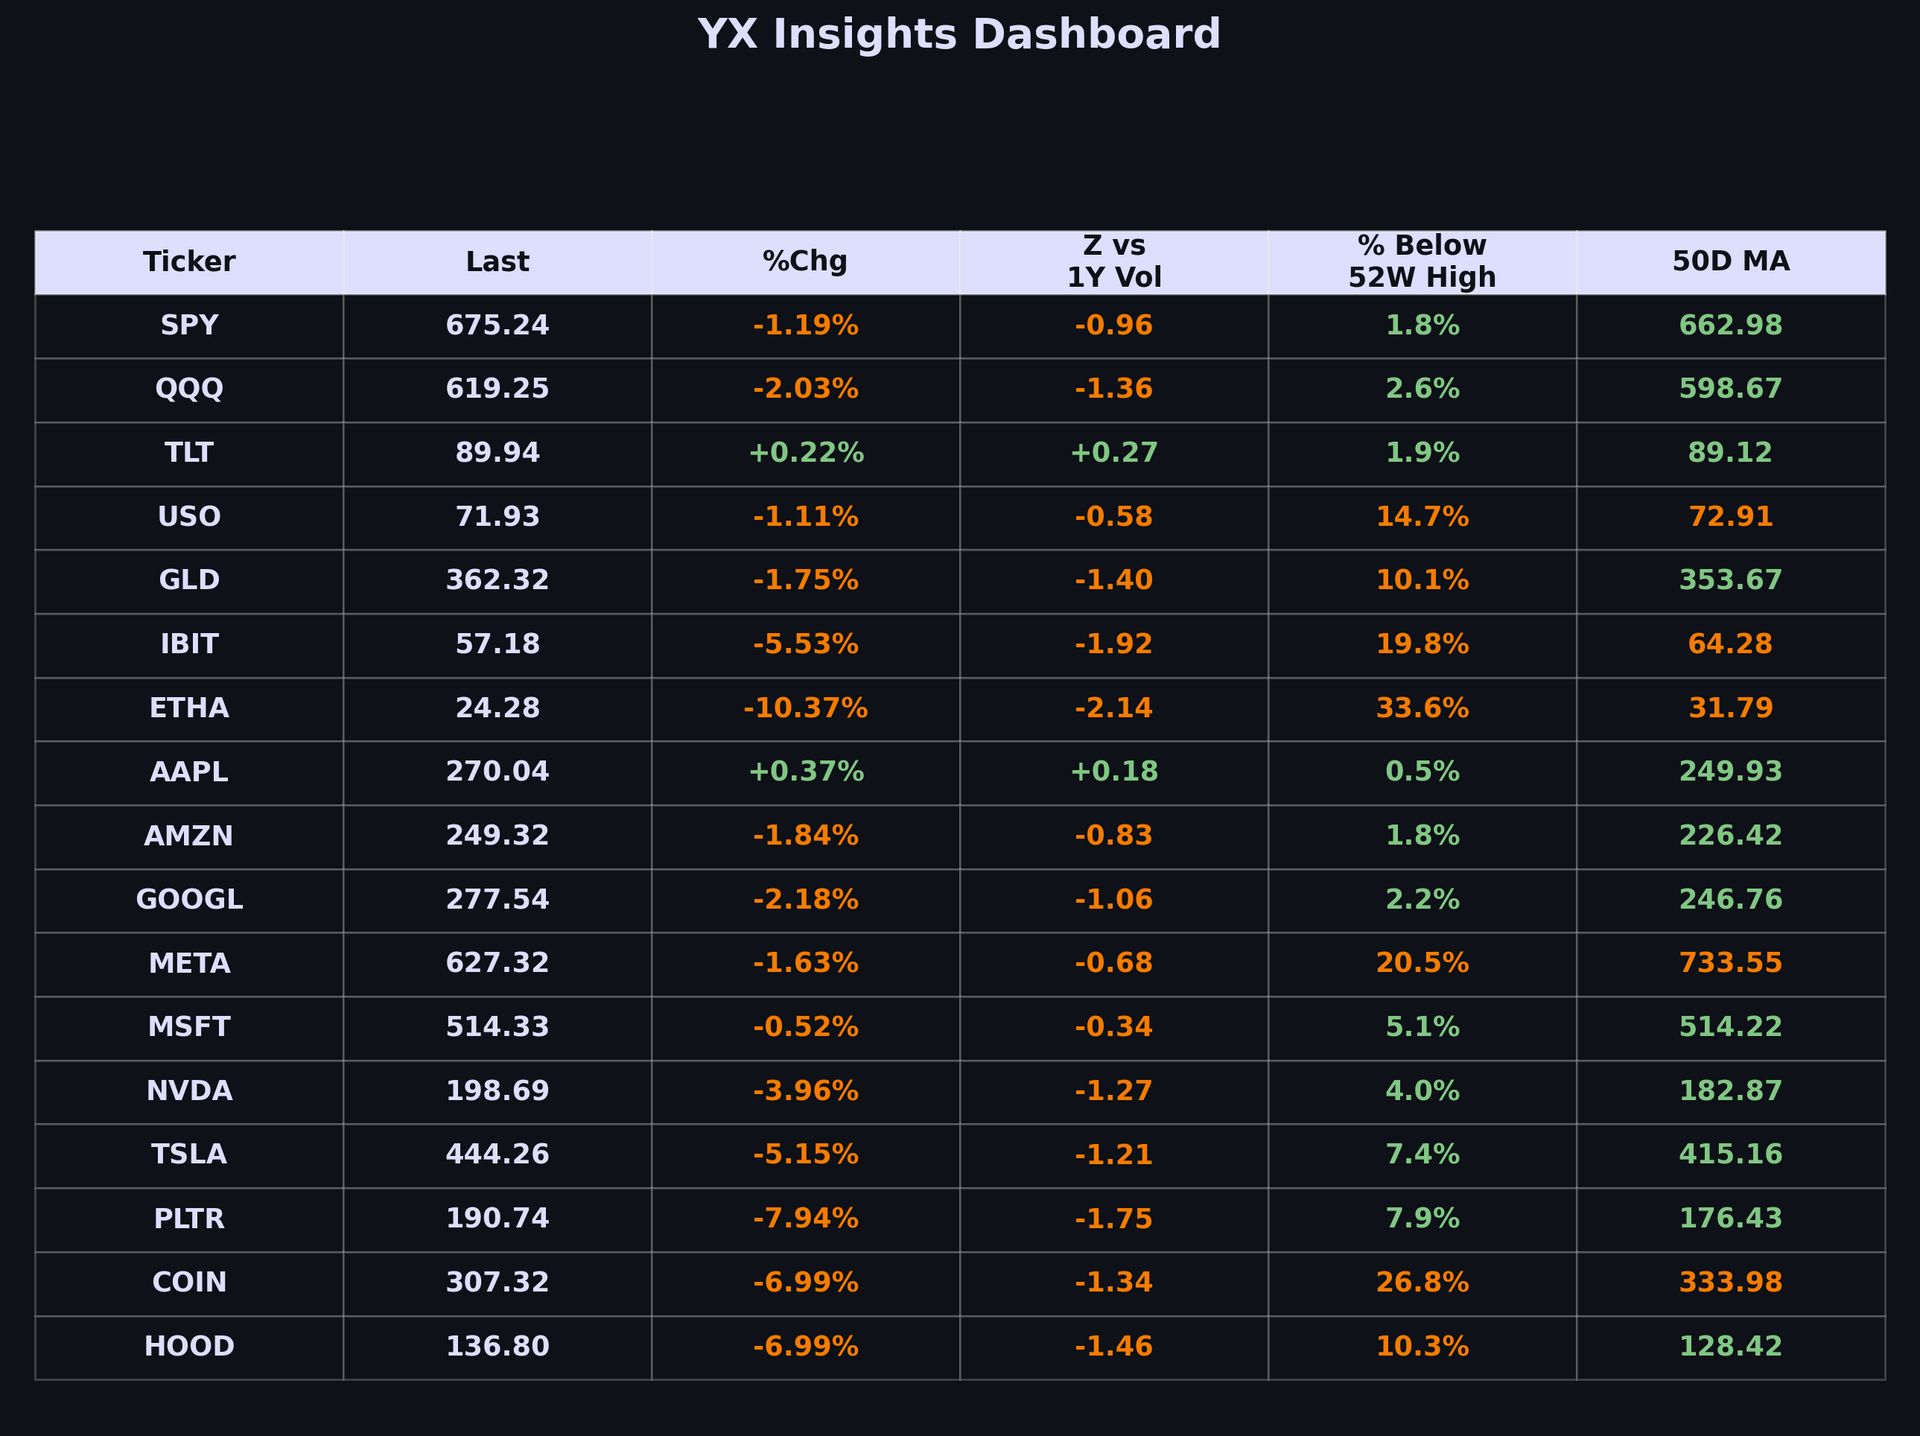Click the YX Insights Dashboard title

[x=959, y=35]
